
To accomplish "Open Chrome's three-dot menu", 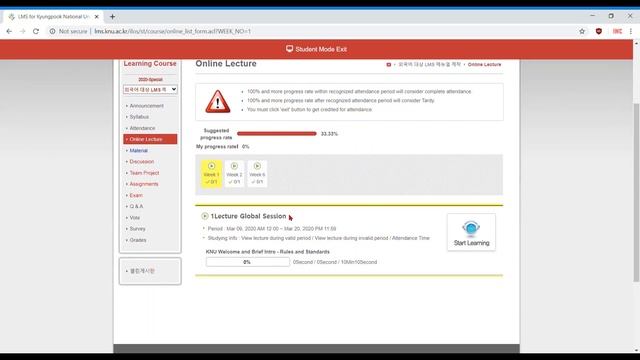I will coord(631,31).
